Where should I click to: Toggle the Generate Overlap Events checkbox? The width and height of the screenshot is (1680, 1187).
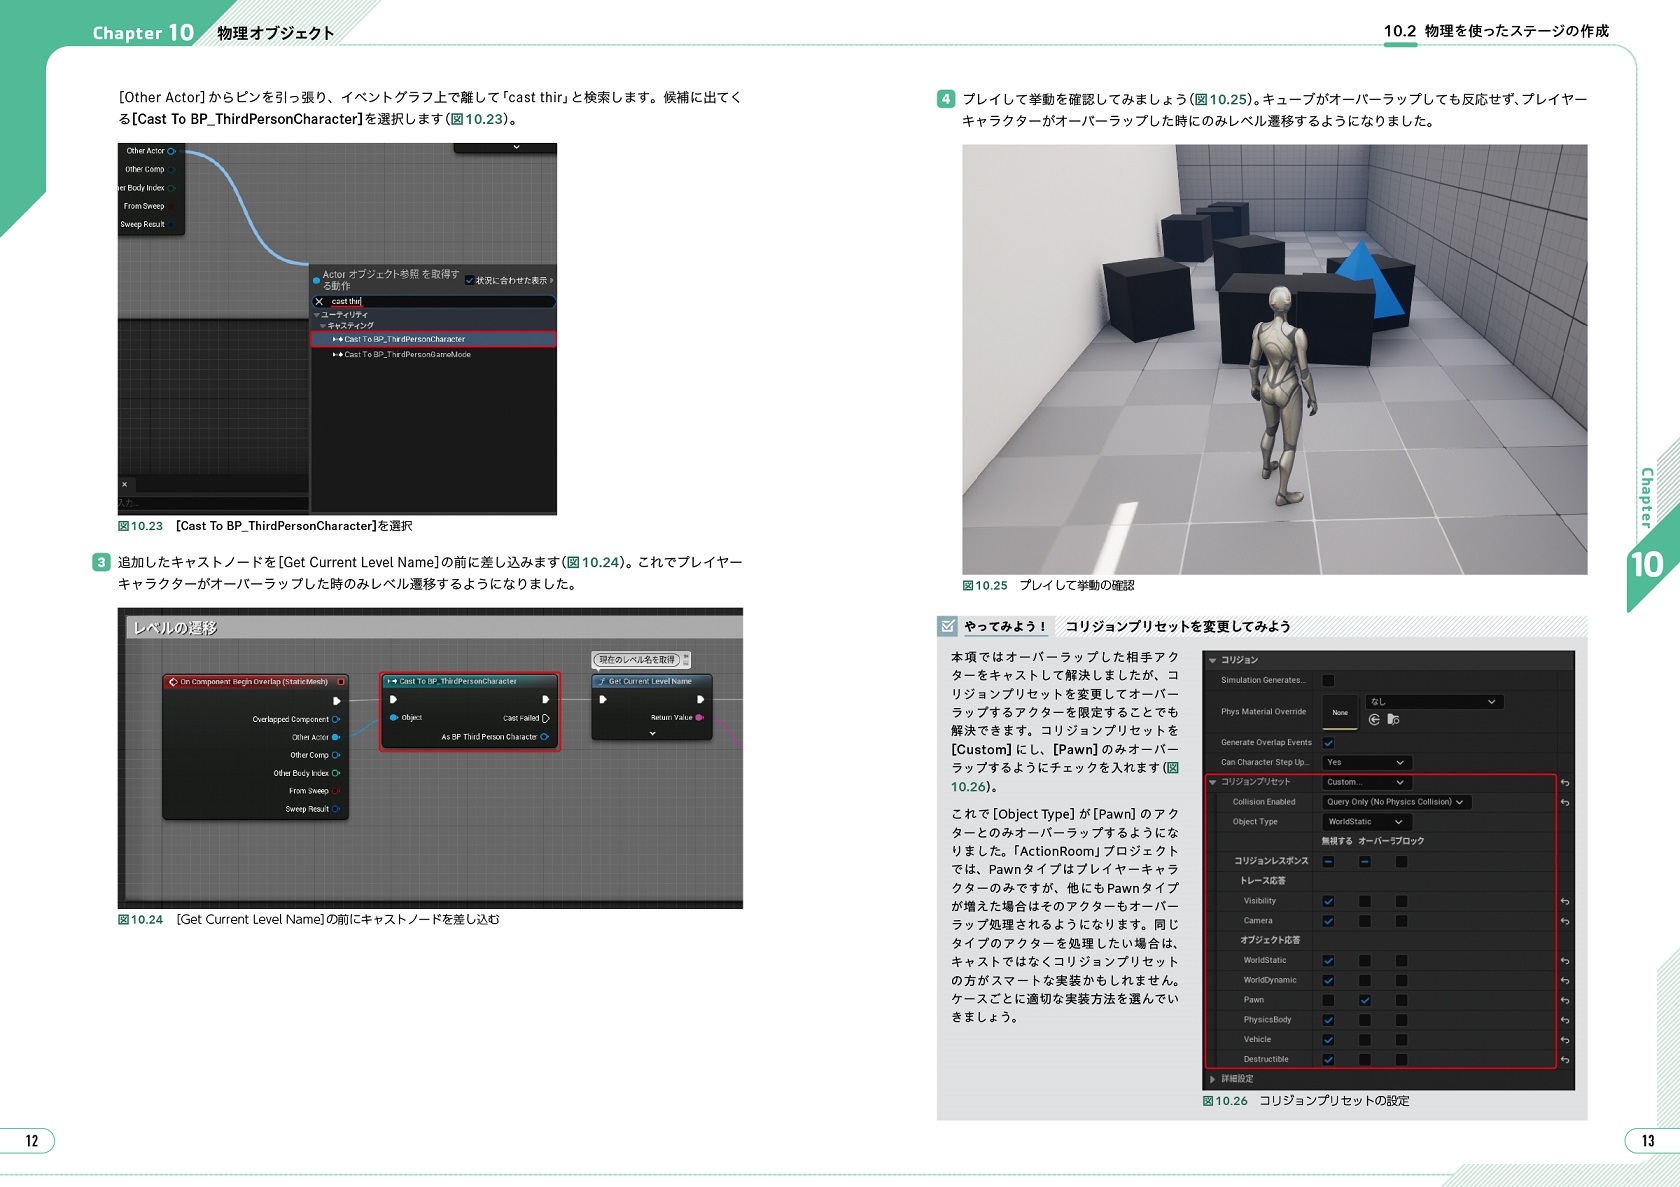pos(1328,743)
